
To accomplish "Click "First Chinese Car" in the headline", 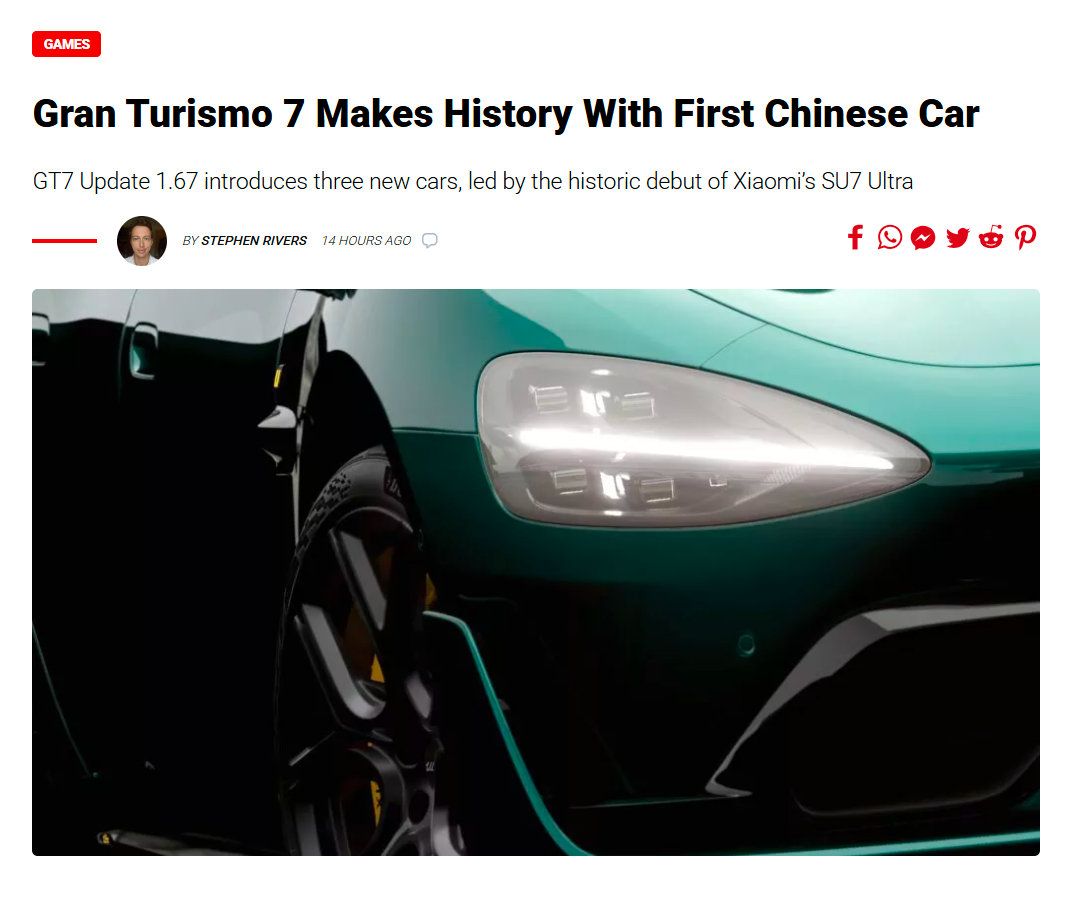I will pos(826,113).
